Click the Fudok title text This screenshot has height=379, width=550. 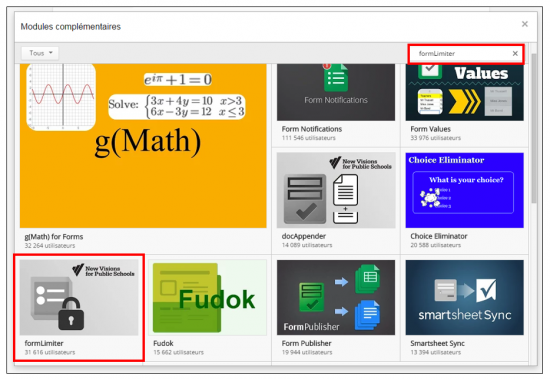tap(163, 344)
